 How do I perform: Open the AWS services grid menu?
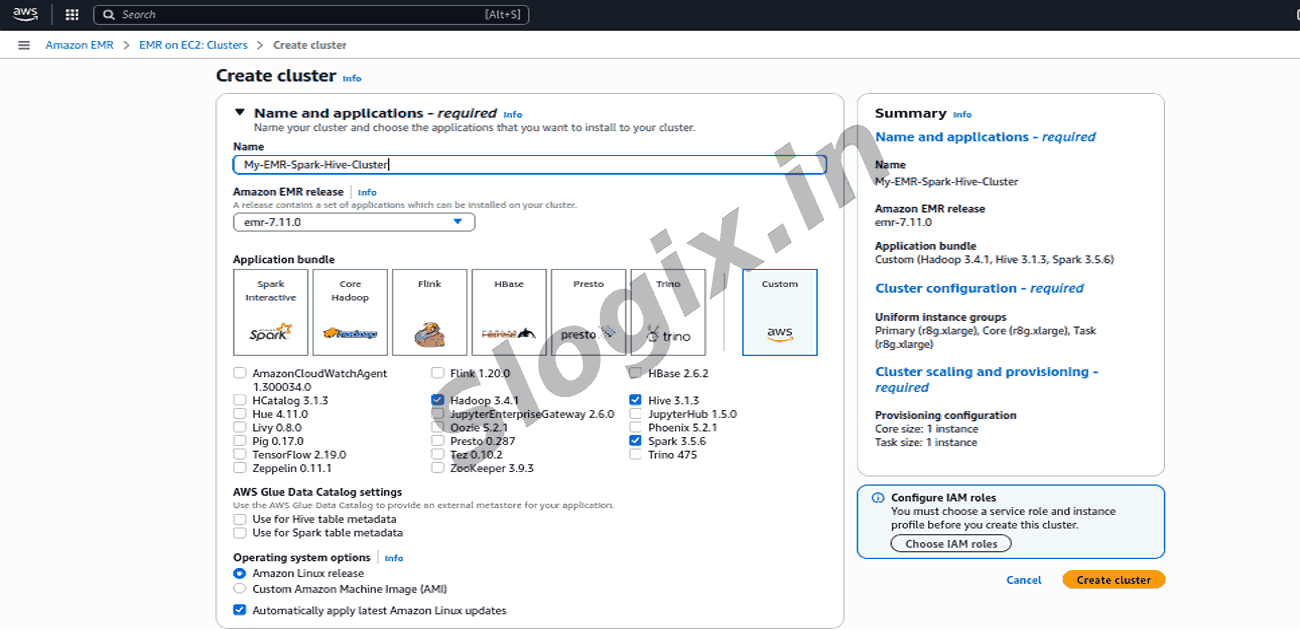tap(71, 15)
